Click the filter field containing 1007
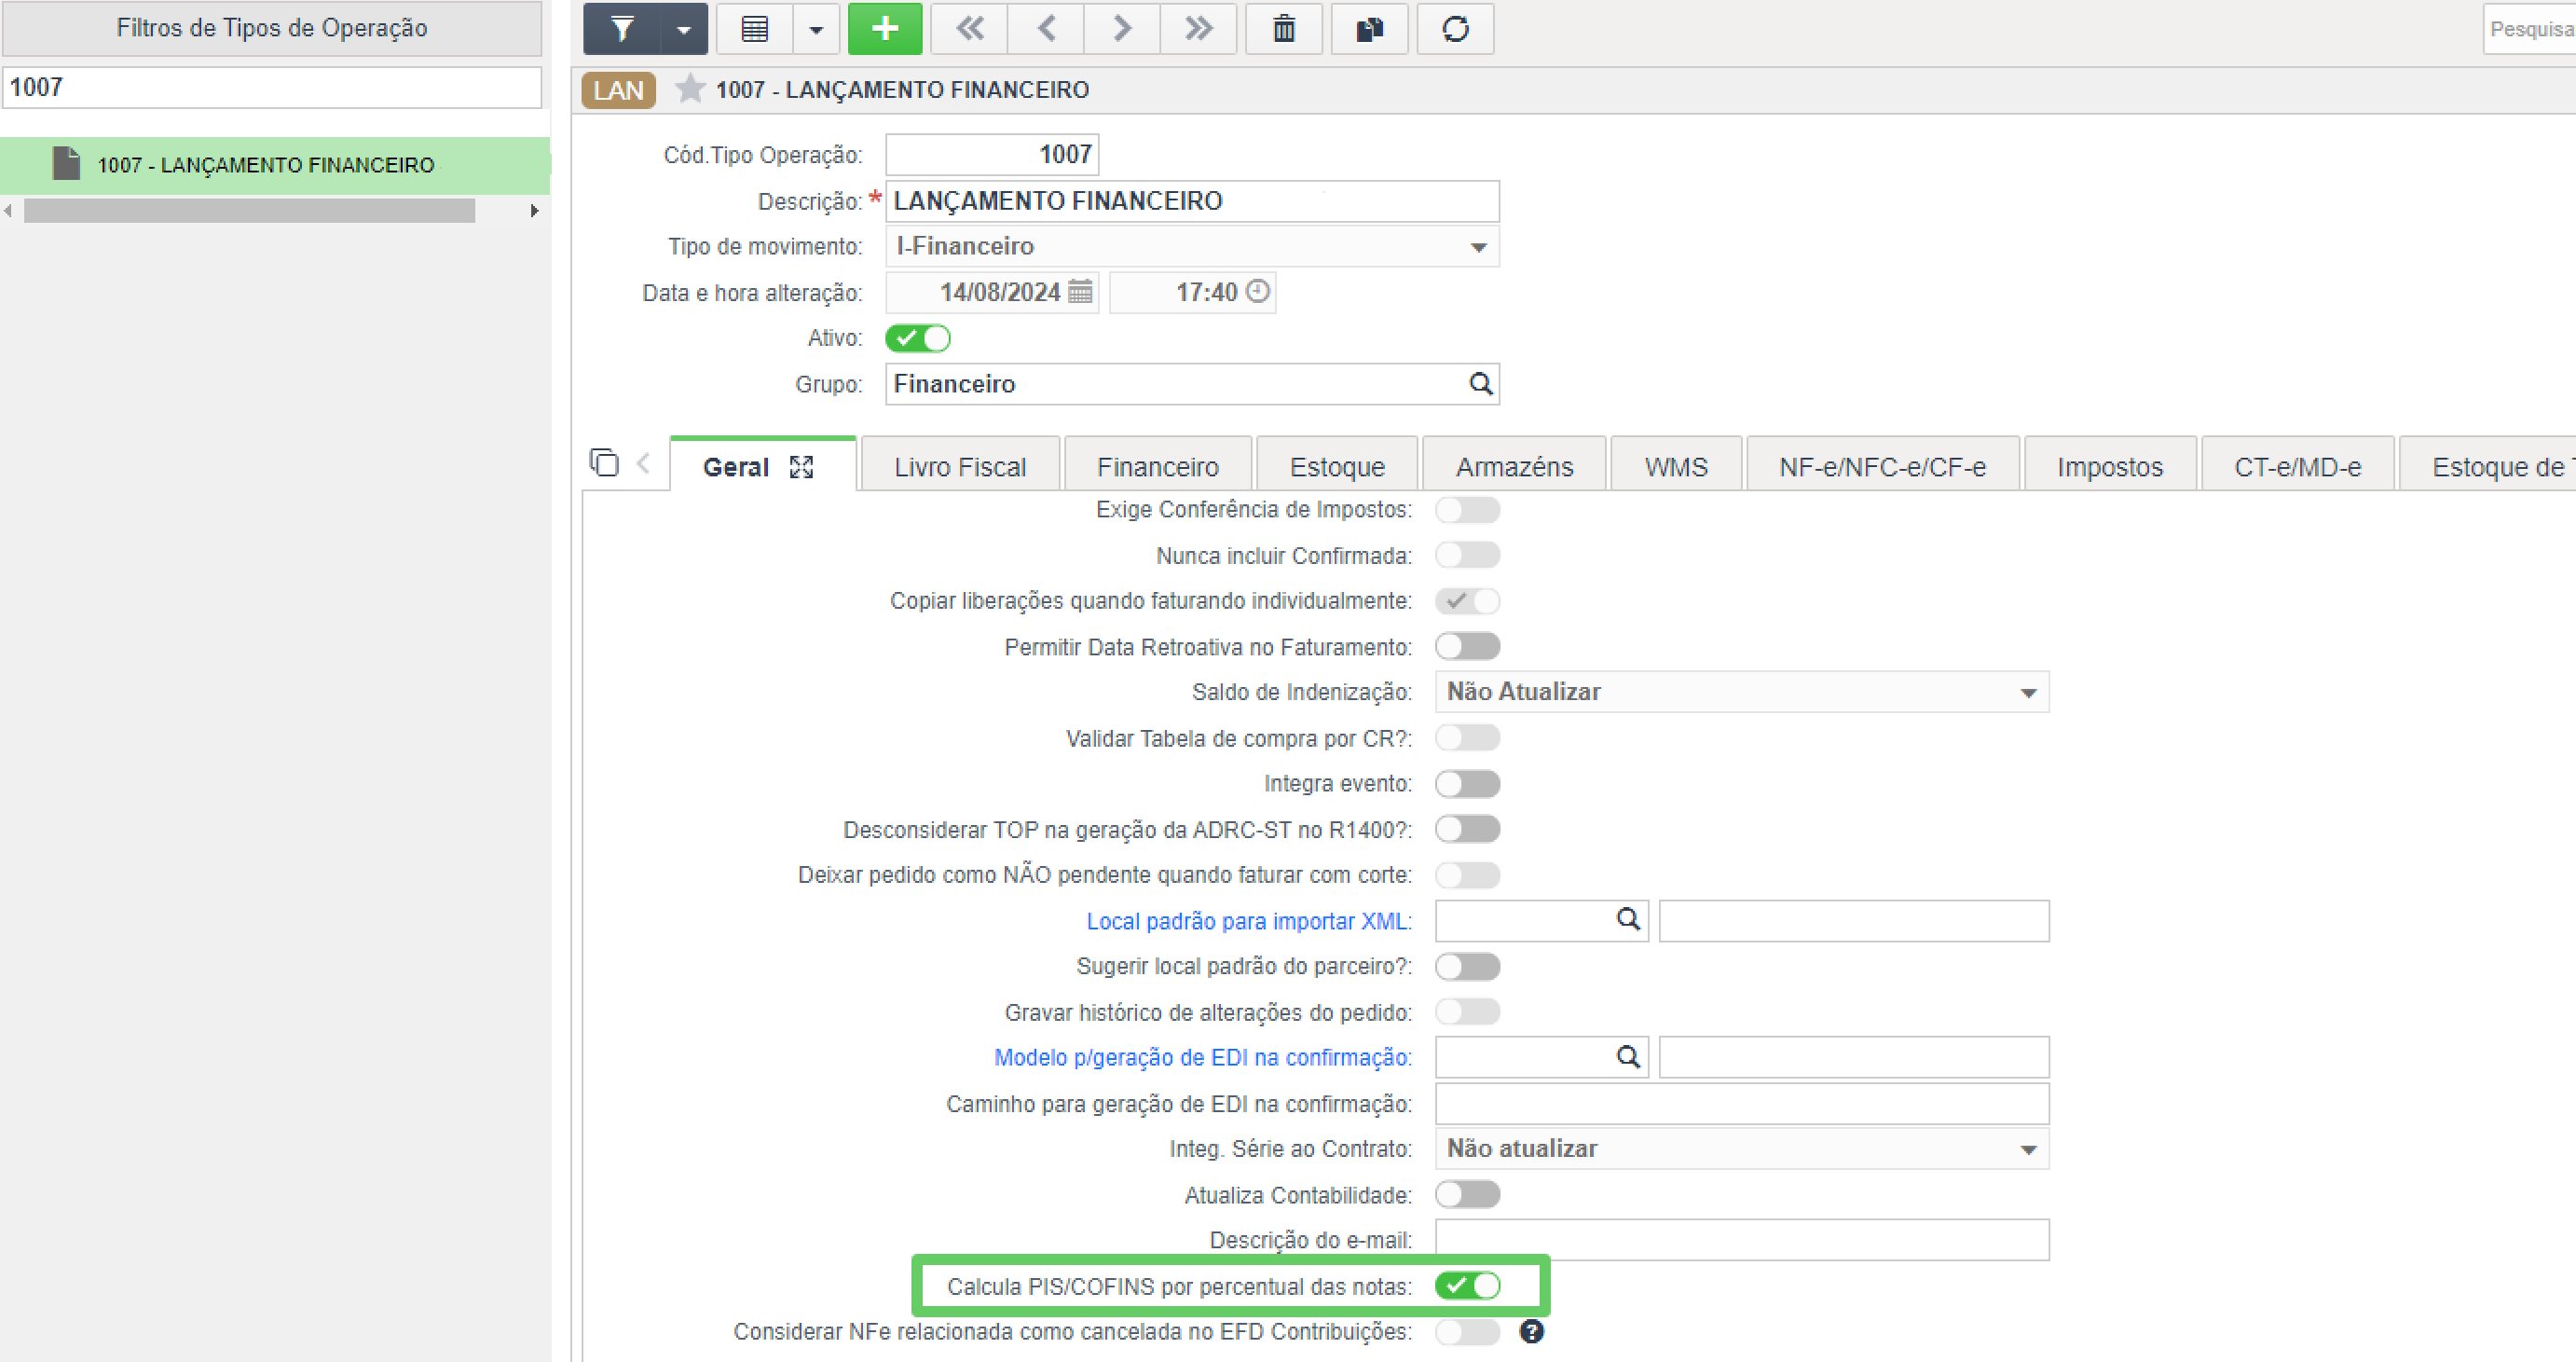Viewport: 2576px width, 1362px height. point(272,87)
